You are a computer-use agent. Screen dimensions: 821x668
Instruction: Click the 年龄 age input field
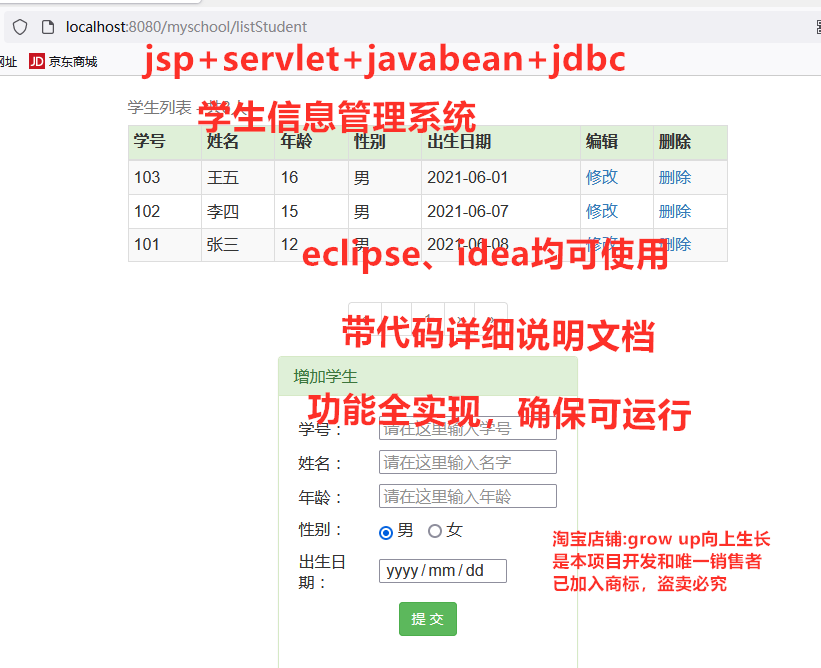[467, 496]
